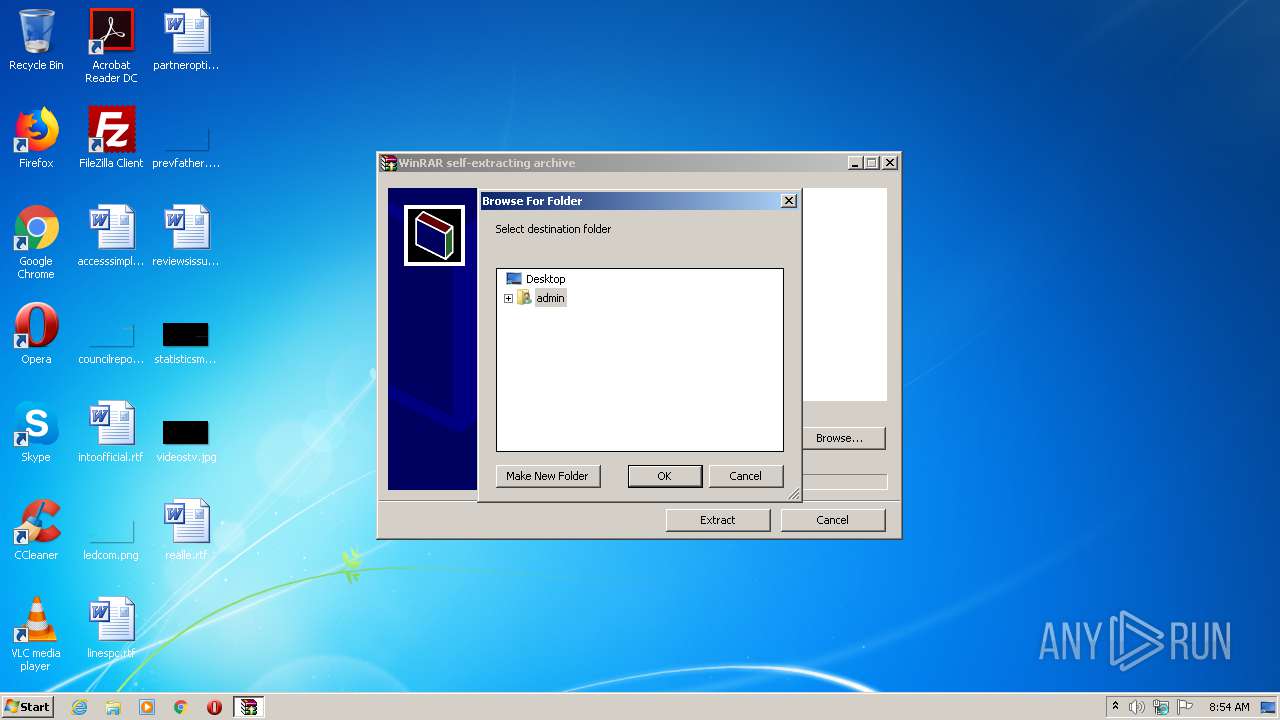Cancel the WinRAR self-extracting archive
Image resolution: width=1280 pixels, height=720 pixels.
tap(832, 520)
